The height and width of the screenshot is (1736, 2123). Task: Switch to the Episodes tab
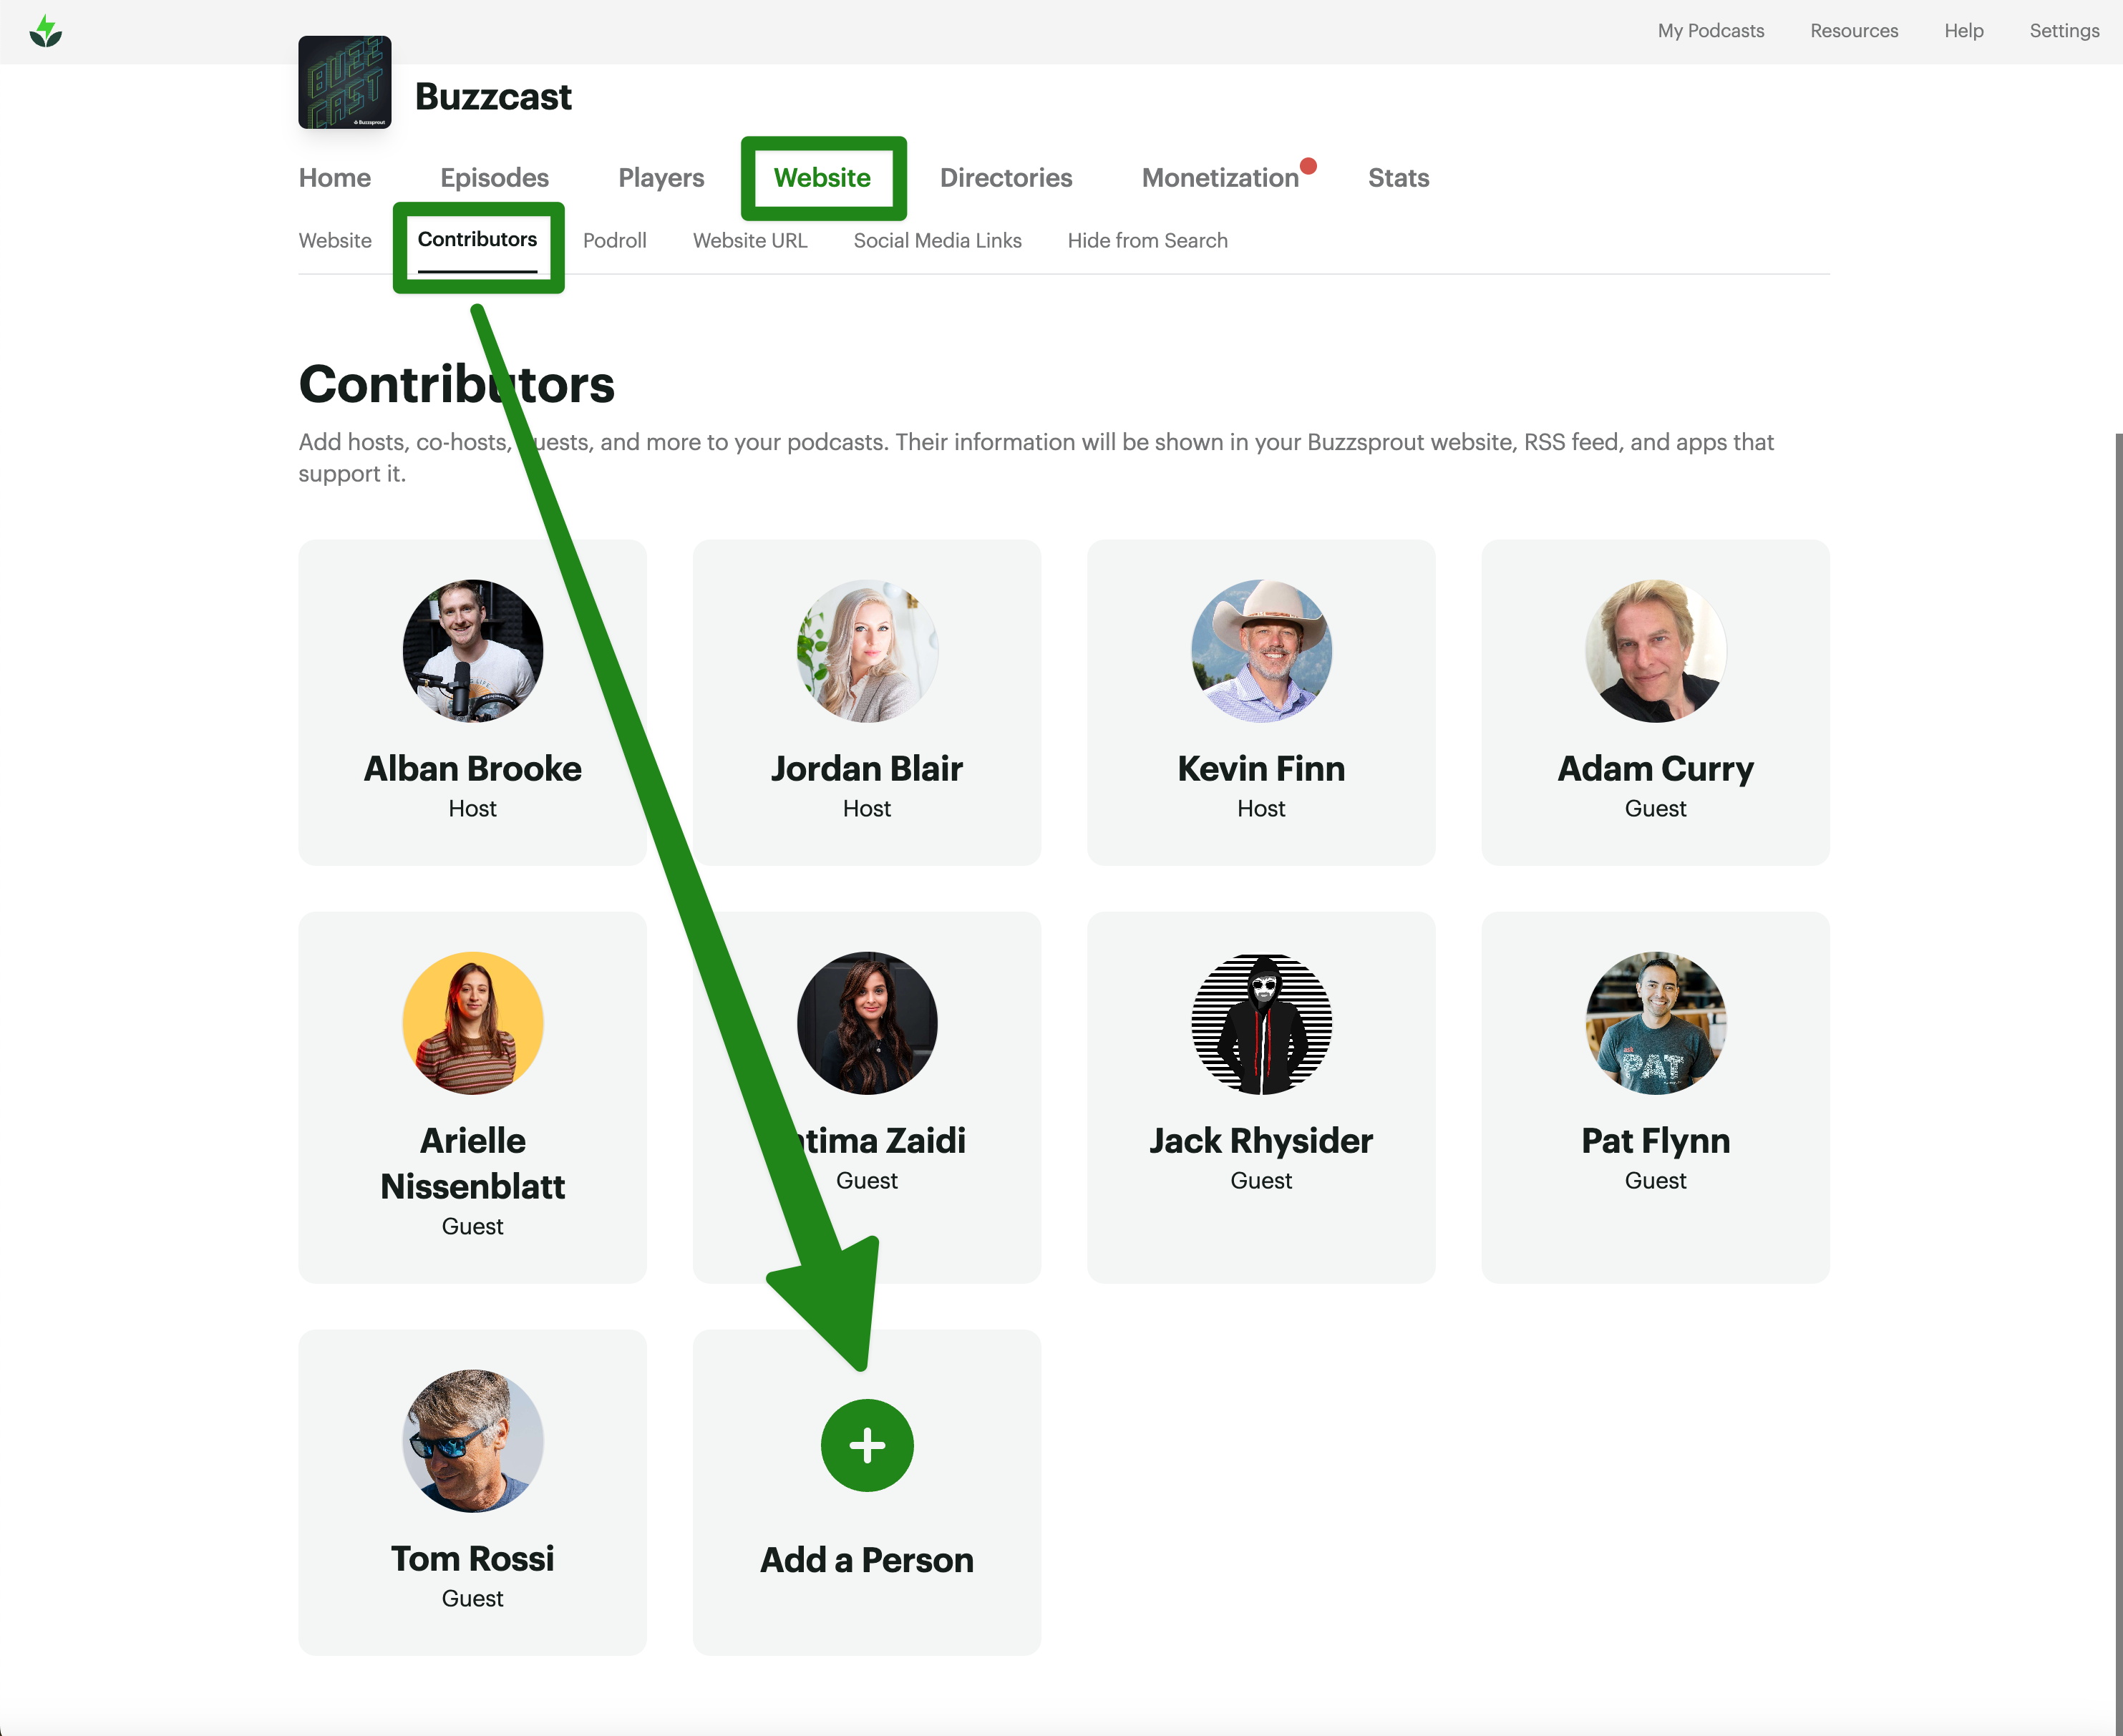tap(494, 178)
